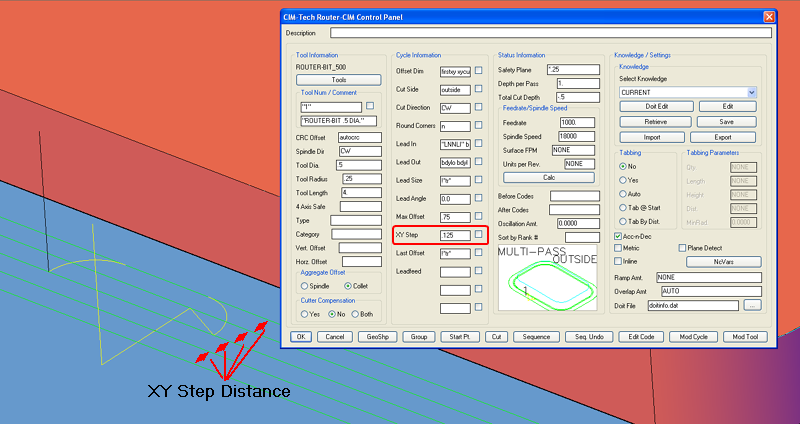Click the Total Cut Depth field

(x=578, y=97)
